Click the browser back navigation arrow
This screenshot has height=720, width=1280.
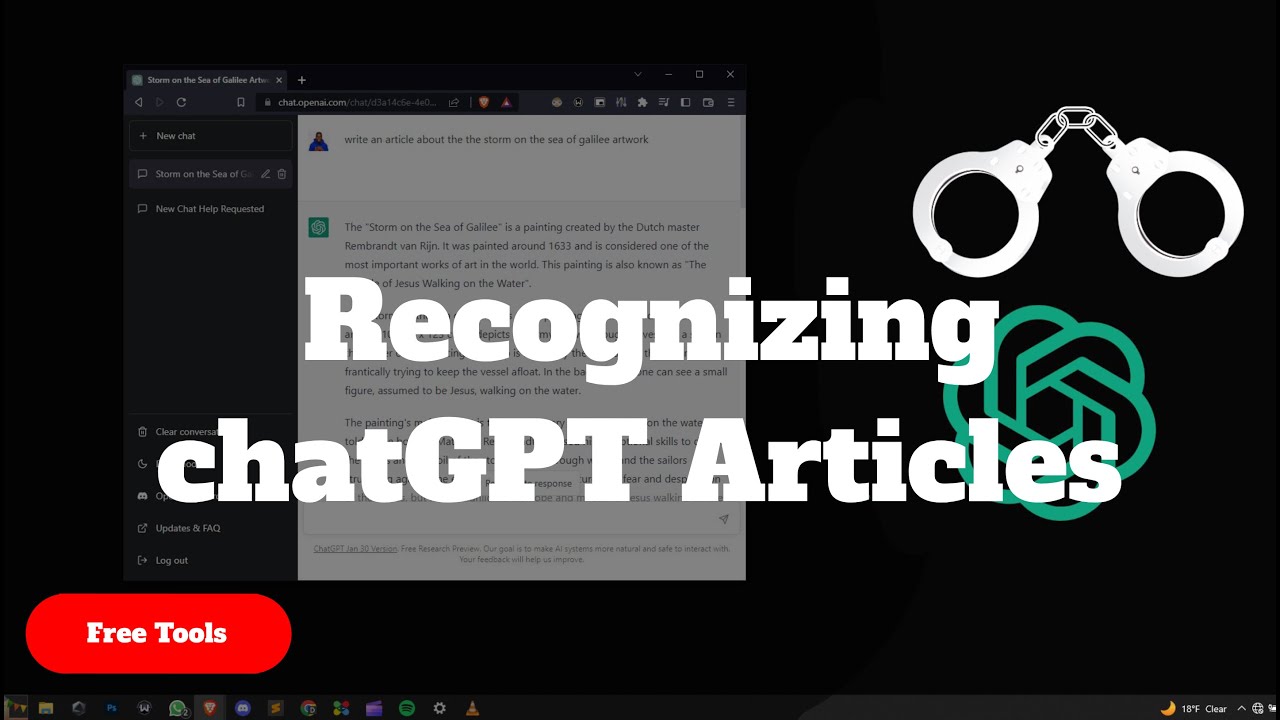point(138,102)
